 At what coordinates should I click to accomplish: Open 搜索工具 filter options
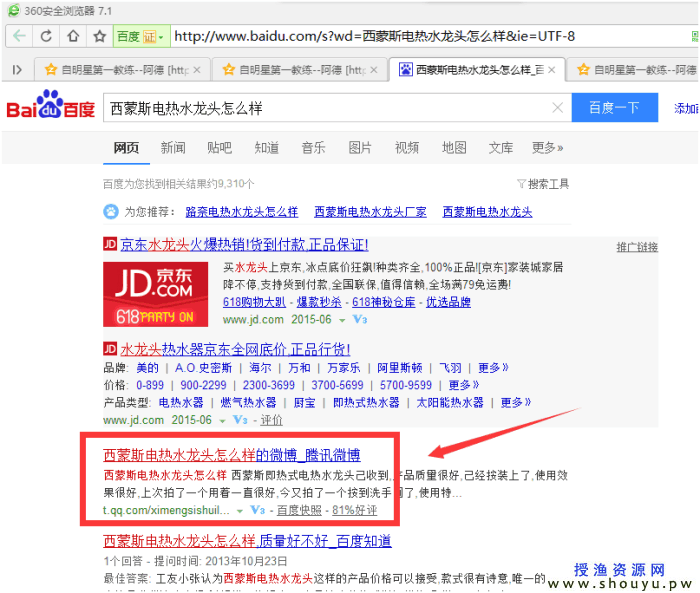click(x=543, y=184)
